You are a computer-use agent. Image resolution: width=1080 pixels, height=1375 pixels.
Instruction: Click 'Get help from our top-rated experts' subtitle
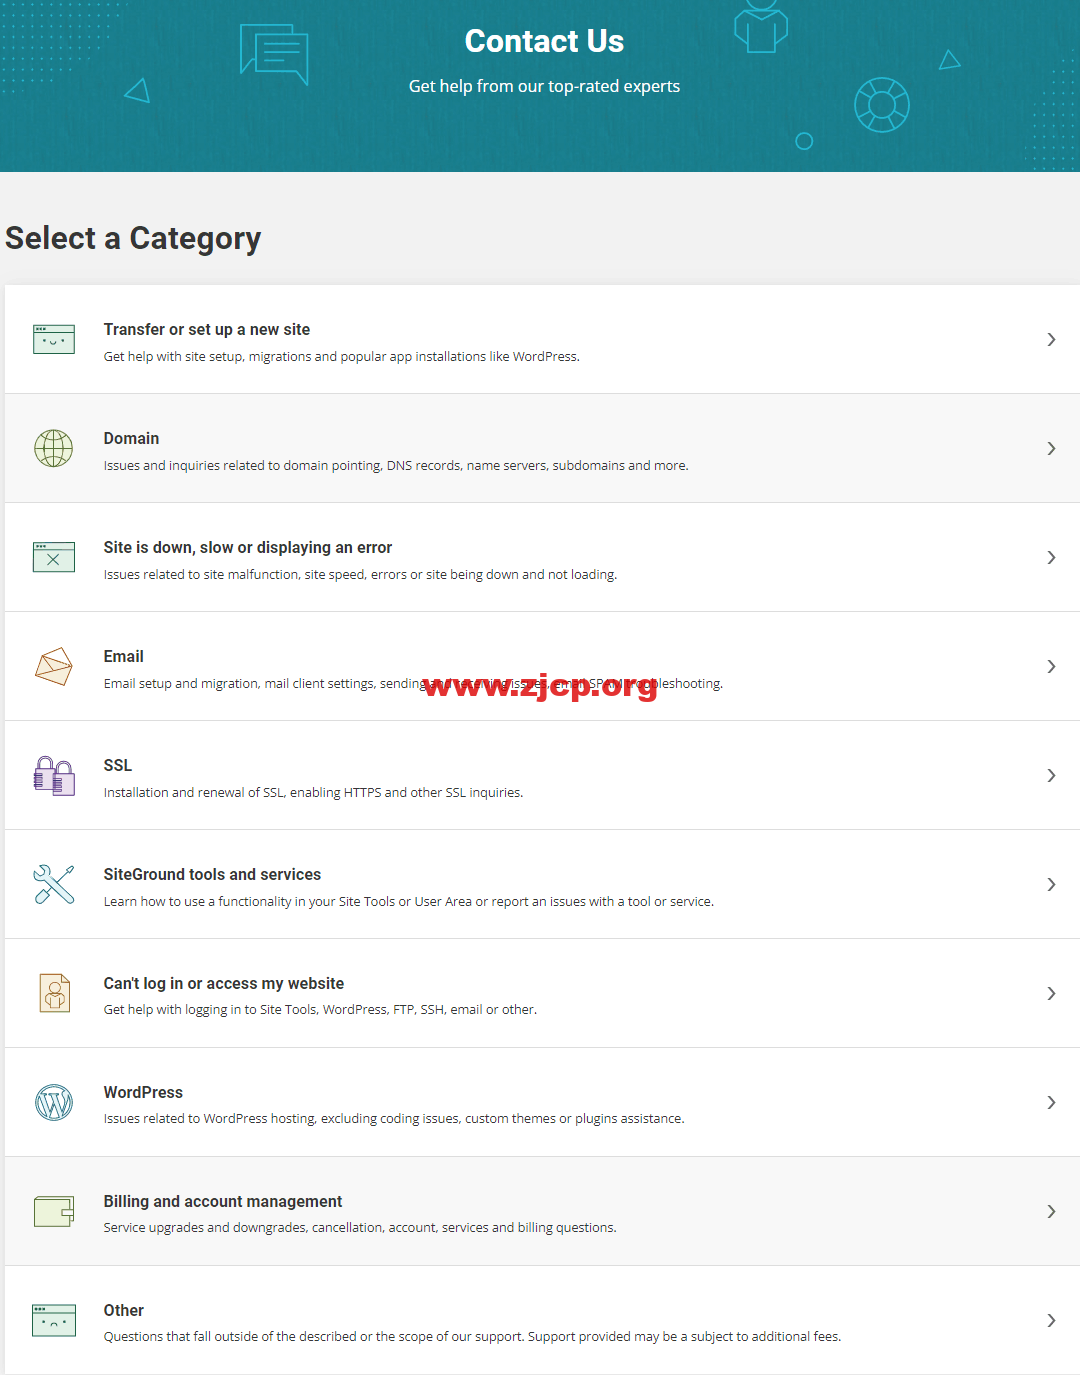[544, 86]
